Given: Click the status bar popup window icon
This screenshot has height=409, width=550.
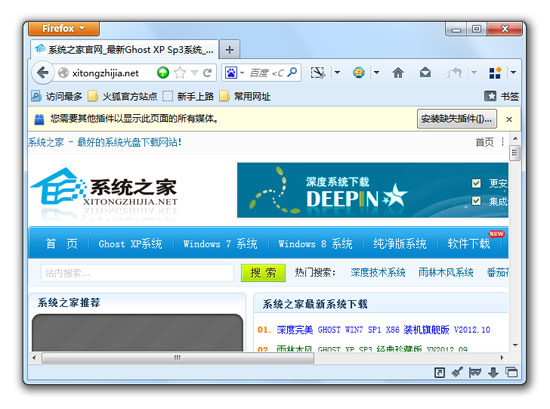Looking at the screenshot, I should tap(440, 372).
